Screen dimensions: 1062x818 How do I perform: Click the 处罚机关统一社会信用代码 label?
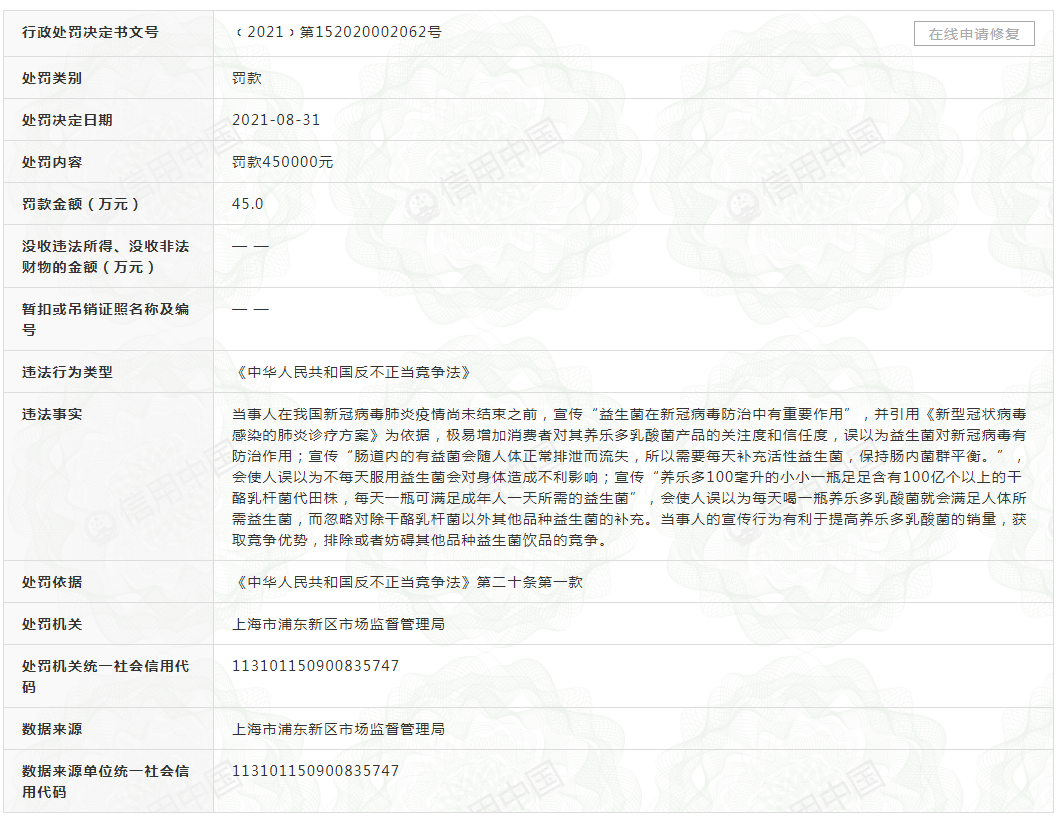coord(105,676)
